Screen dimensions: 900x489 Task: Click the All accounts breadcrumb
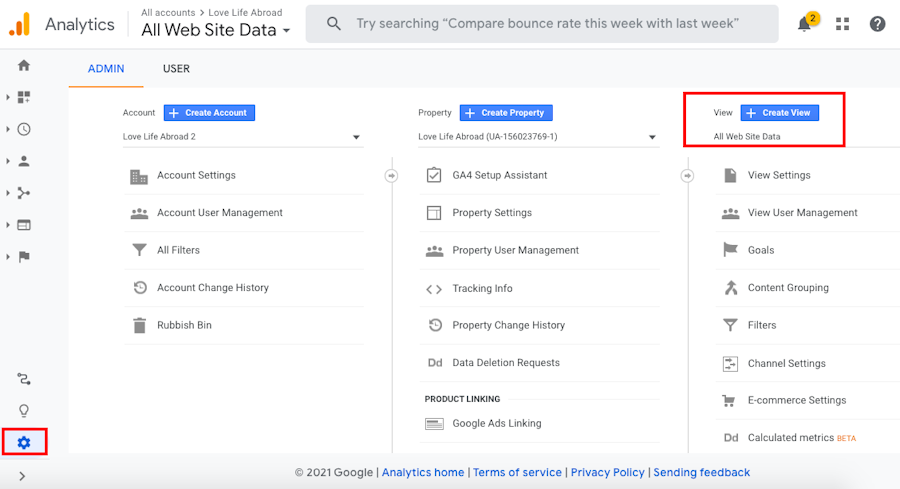click(x=168, y=12)
